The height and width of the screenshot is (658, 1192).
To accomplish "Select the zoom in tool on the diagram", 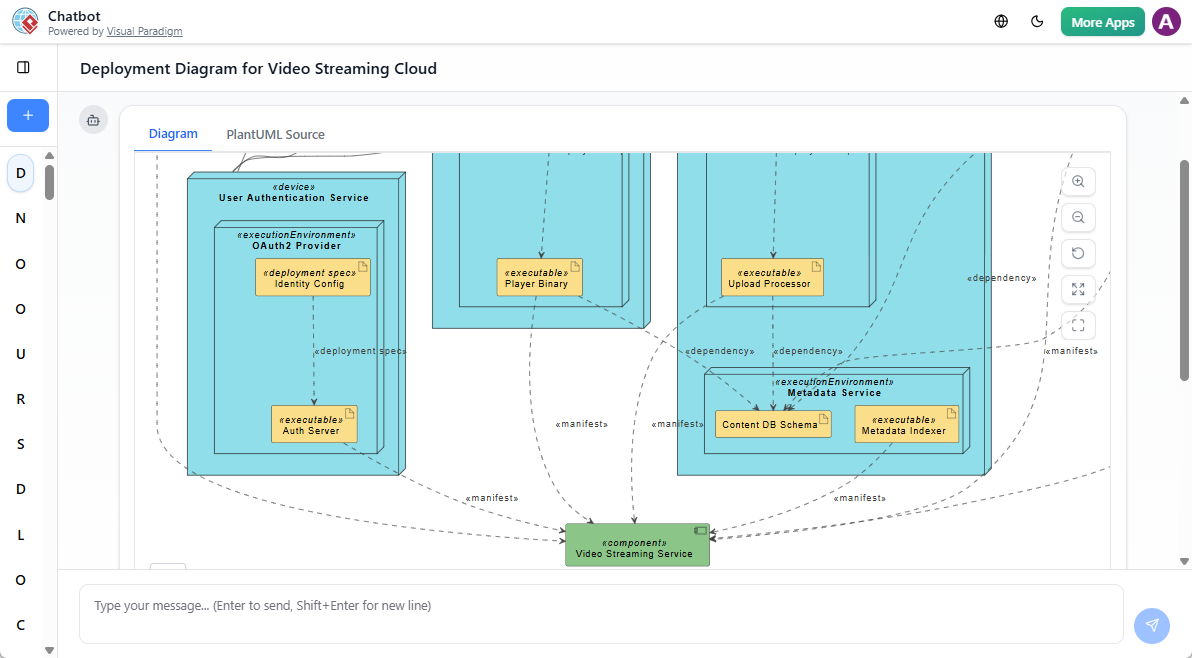I will pyautogui.click(x=1078, y=181).
